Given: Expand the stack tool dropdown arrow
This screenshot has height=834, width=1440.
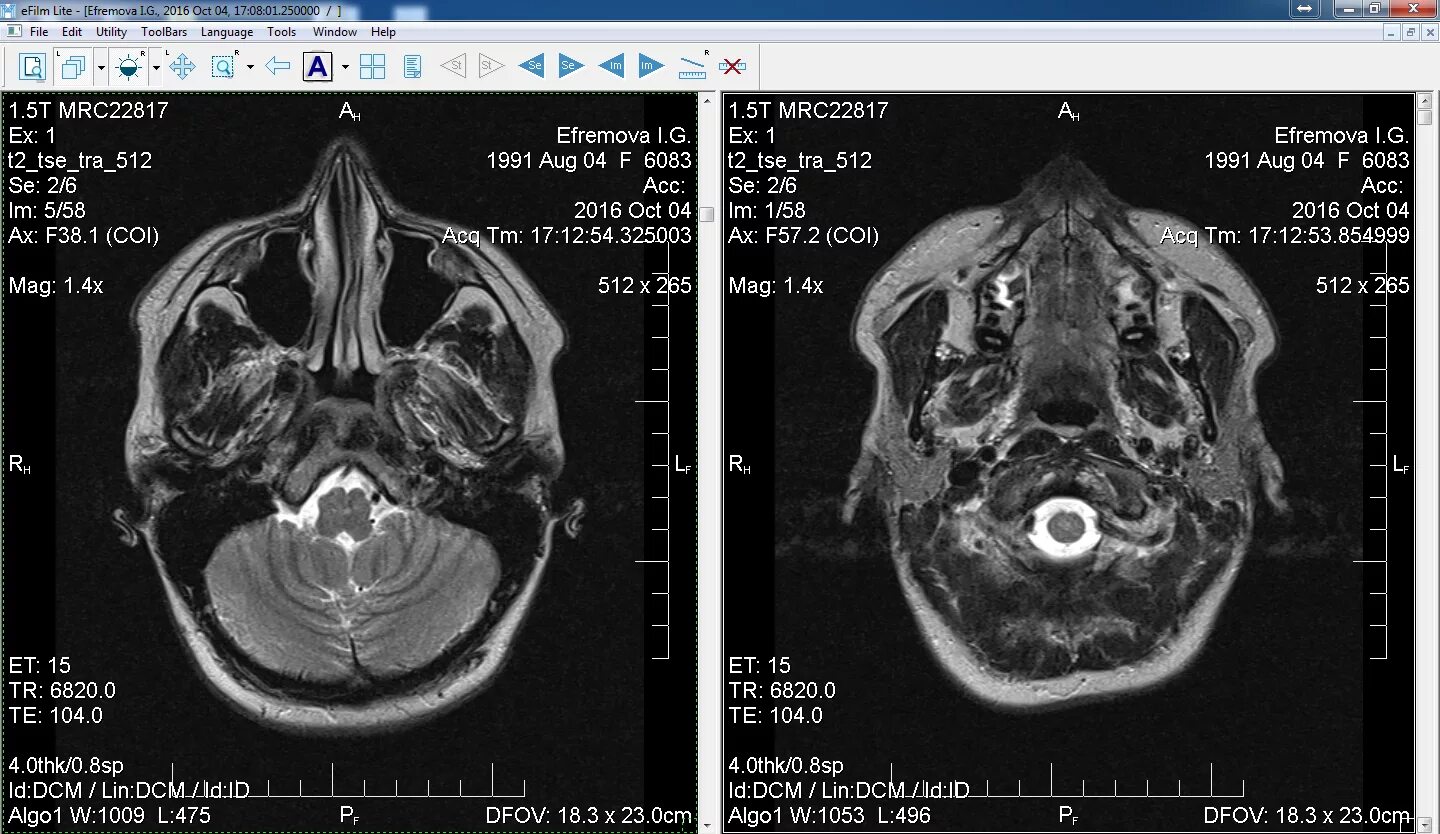Looking at the screenshot, I should (101, 68).
